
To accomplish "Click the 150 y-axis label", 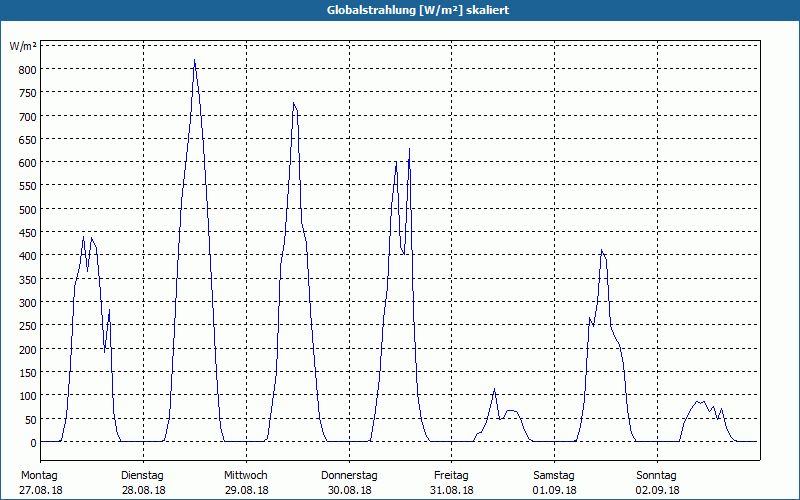I will [x=28, y=373].
